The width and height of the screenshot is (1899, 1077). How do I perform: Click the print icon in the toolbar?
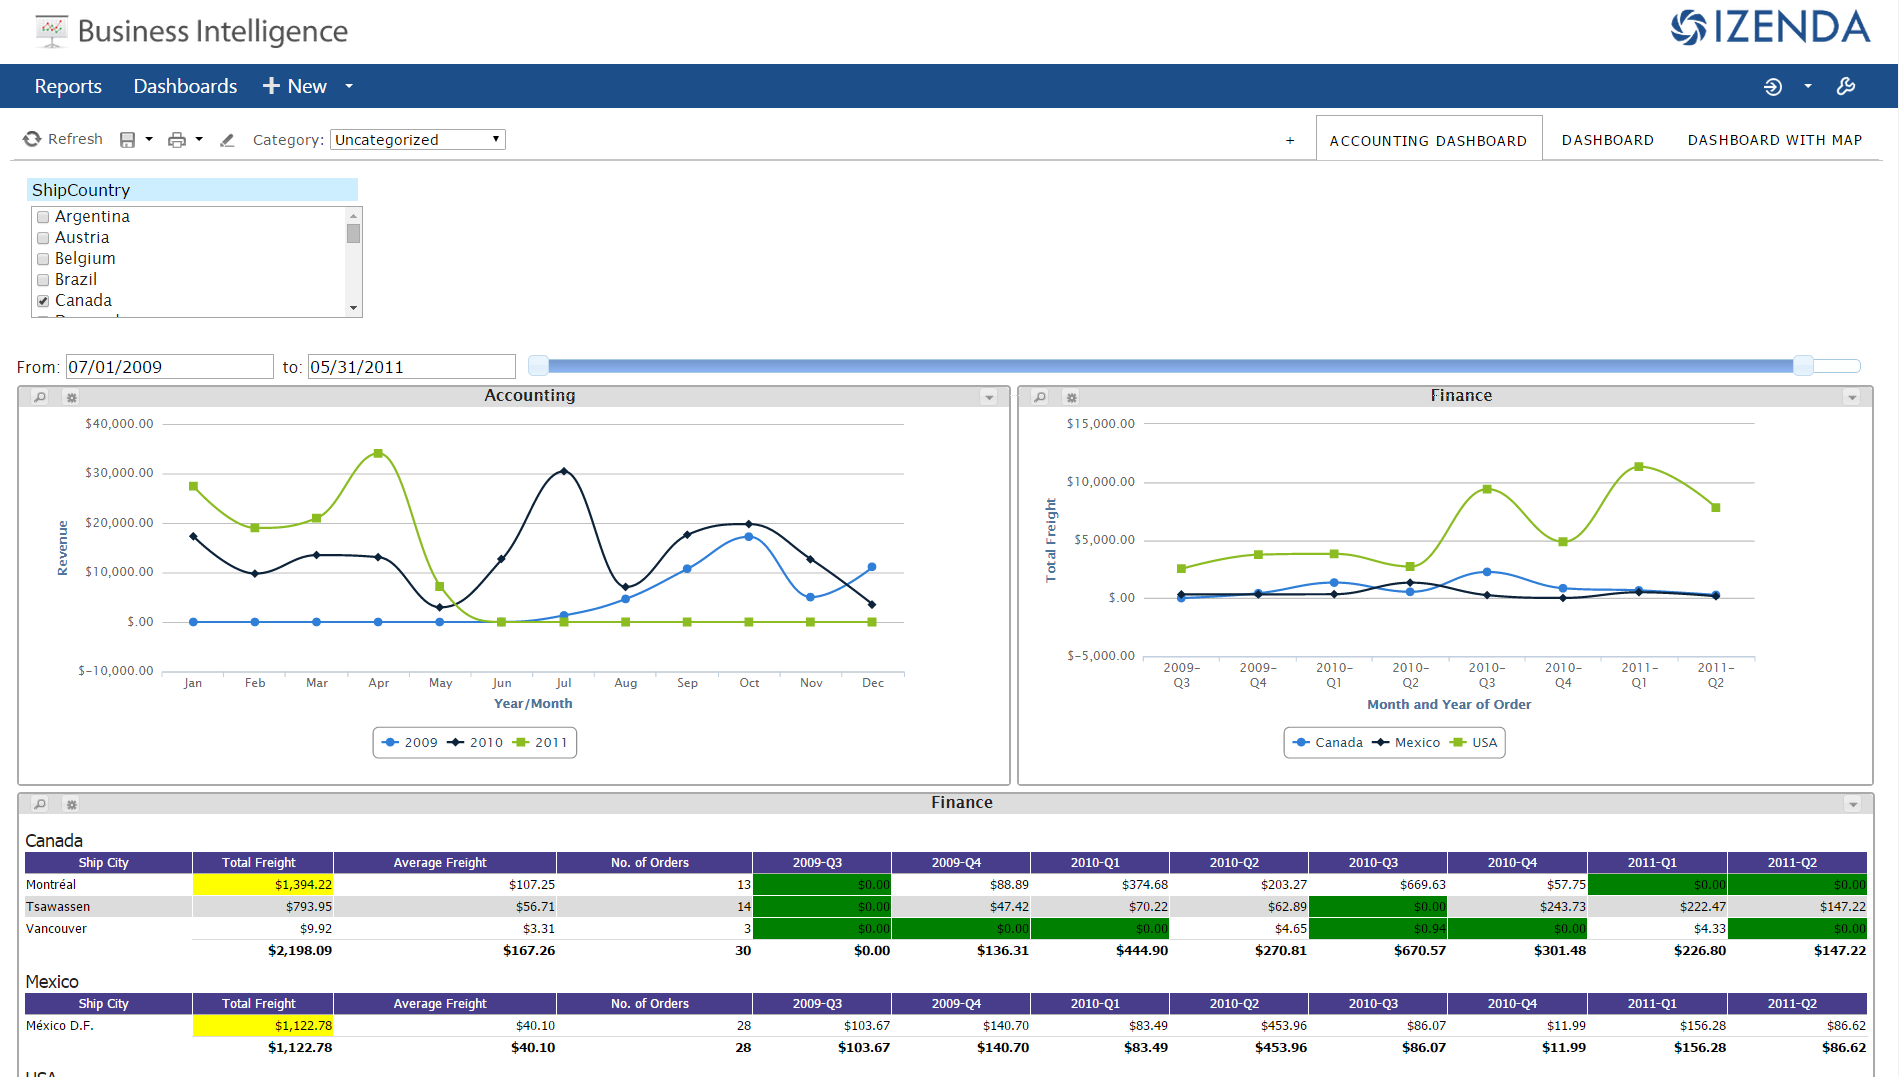pyautogui.click(x=177, y=140)
